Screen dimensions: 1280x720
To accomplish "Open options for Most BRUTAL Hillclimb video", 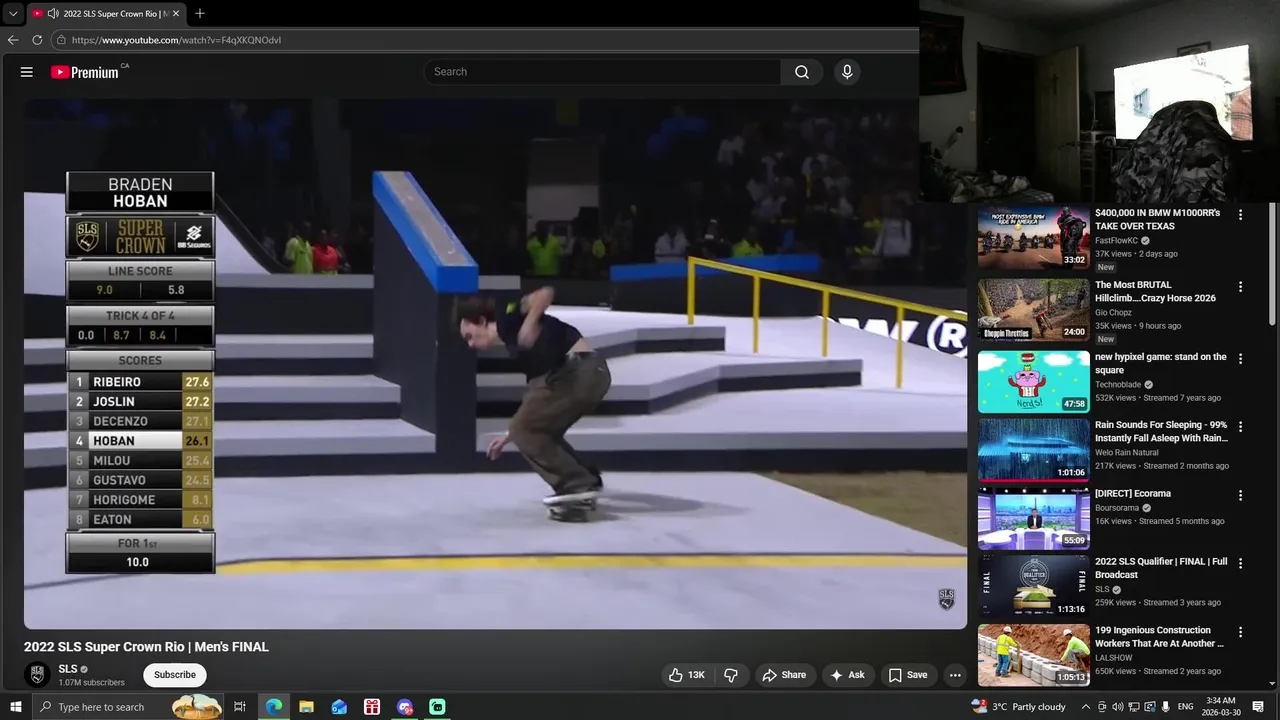I will pos(1241,287).
